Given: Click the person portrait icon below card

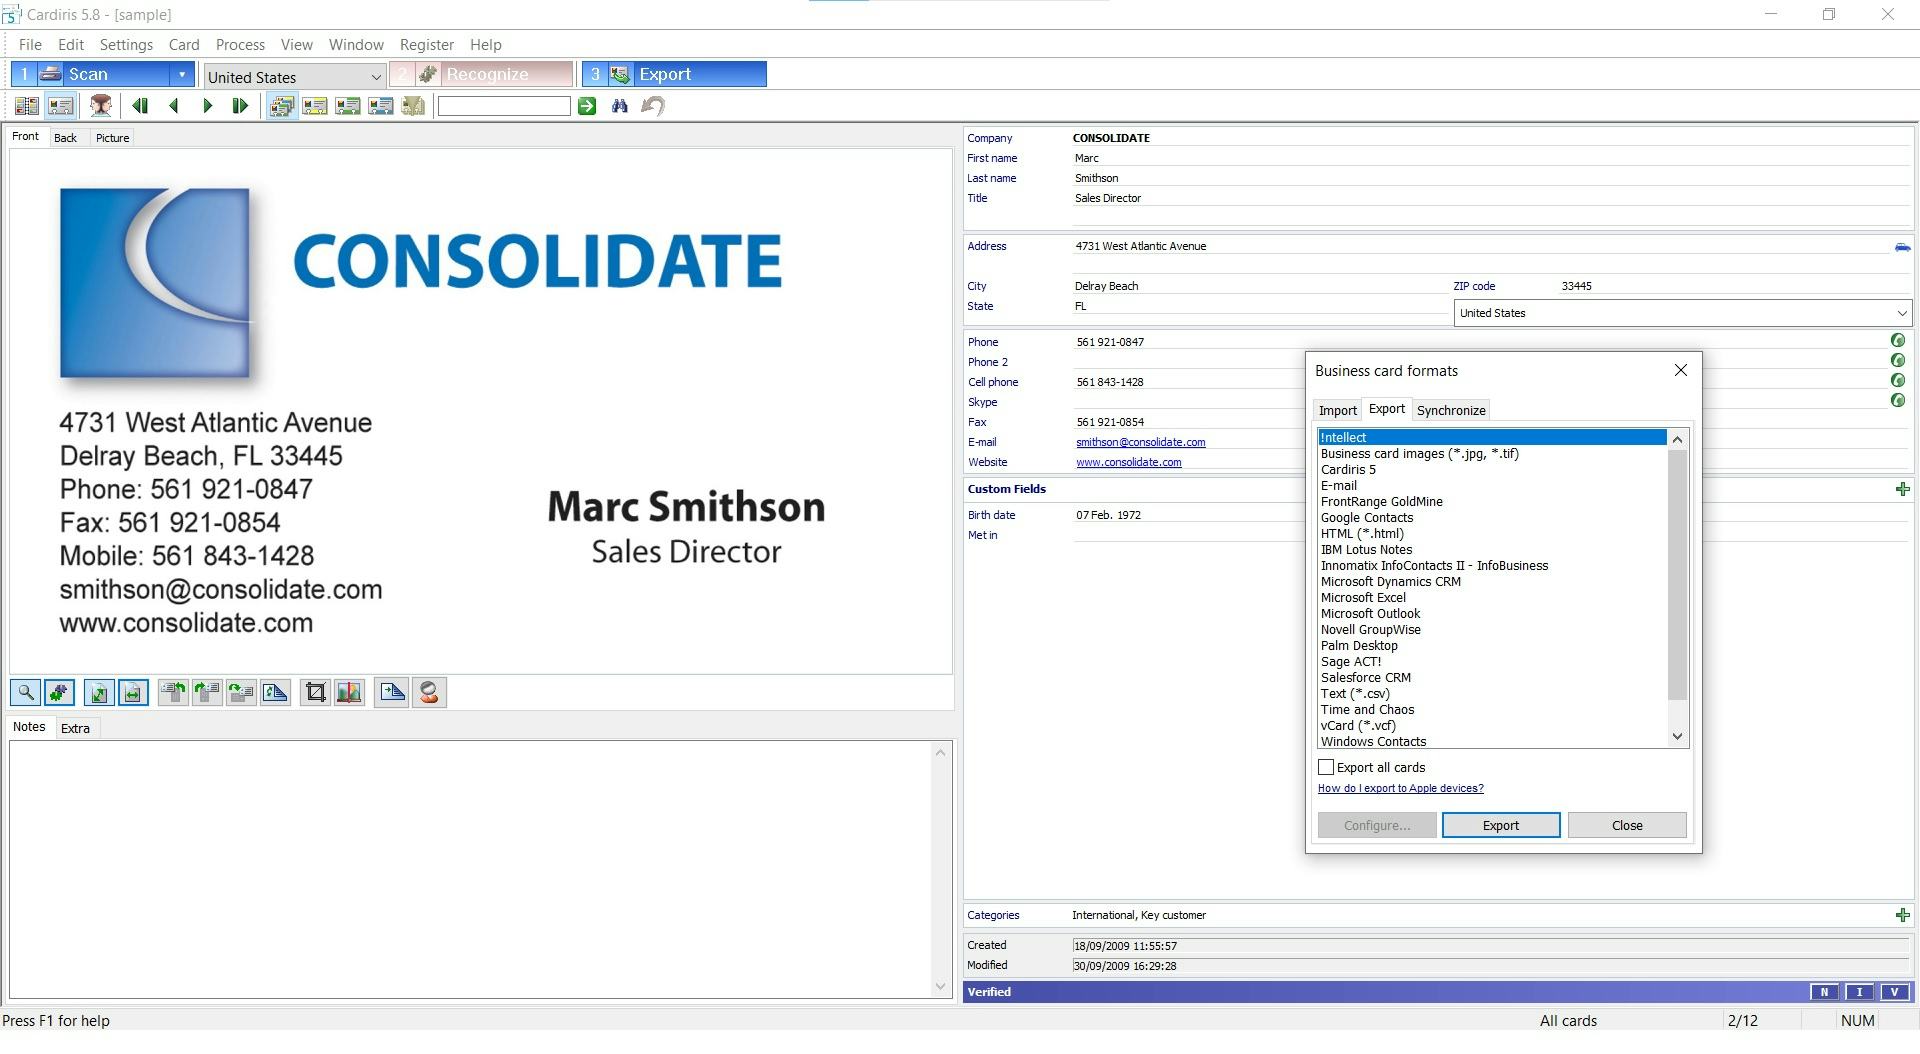Looking at the screenshot, I should pyautogui.click(x=429, y=693).
